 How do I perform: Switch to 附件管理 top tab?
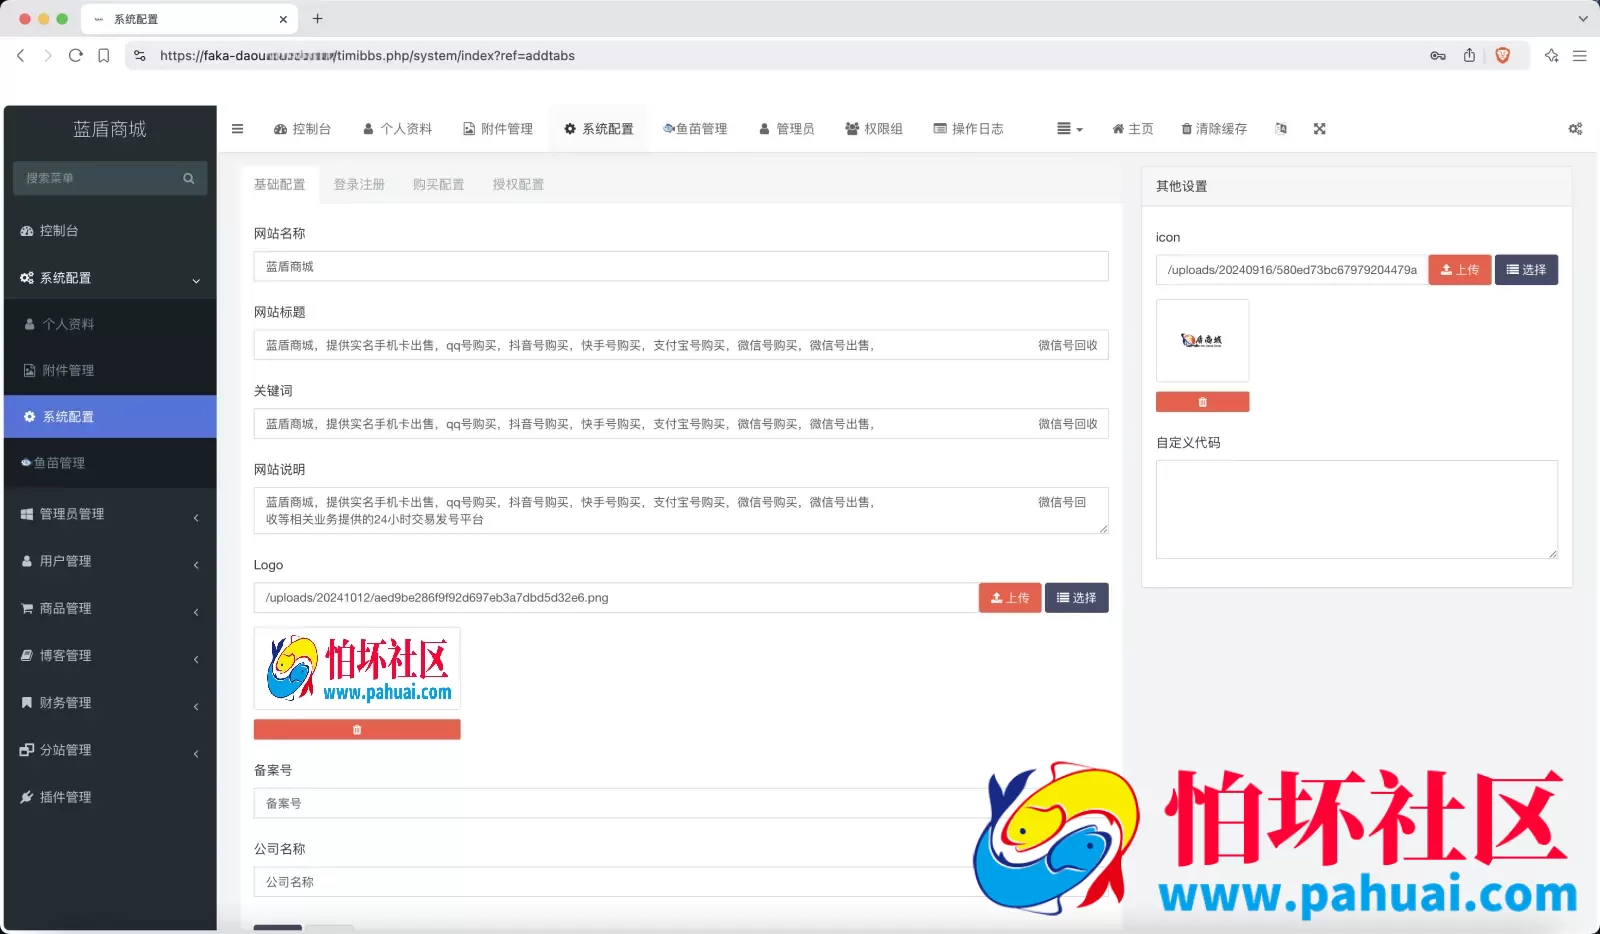point(498,129)
